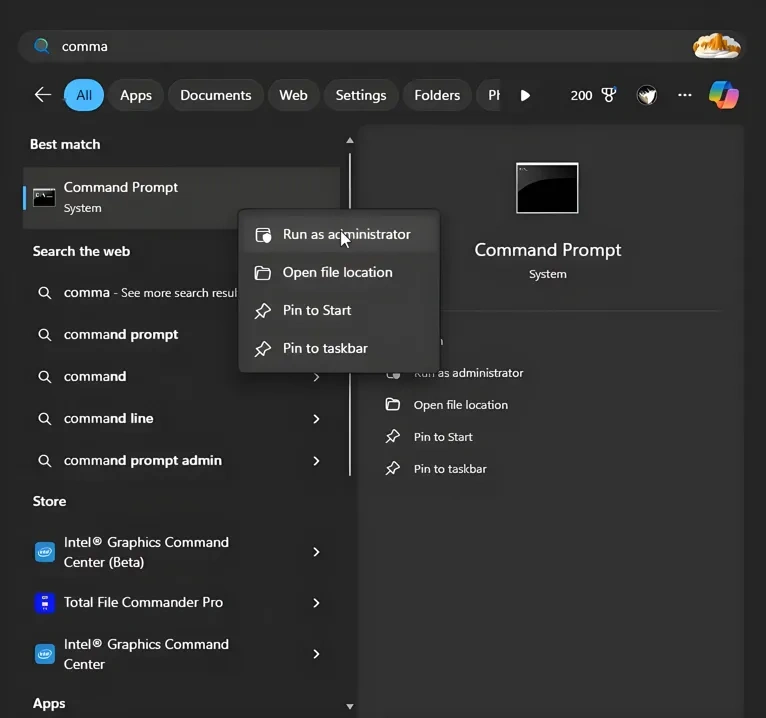The width and height of the screenshot is (766, 718).
Task: Switch to the Documents filter tab
Action: [215, 95]
